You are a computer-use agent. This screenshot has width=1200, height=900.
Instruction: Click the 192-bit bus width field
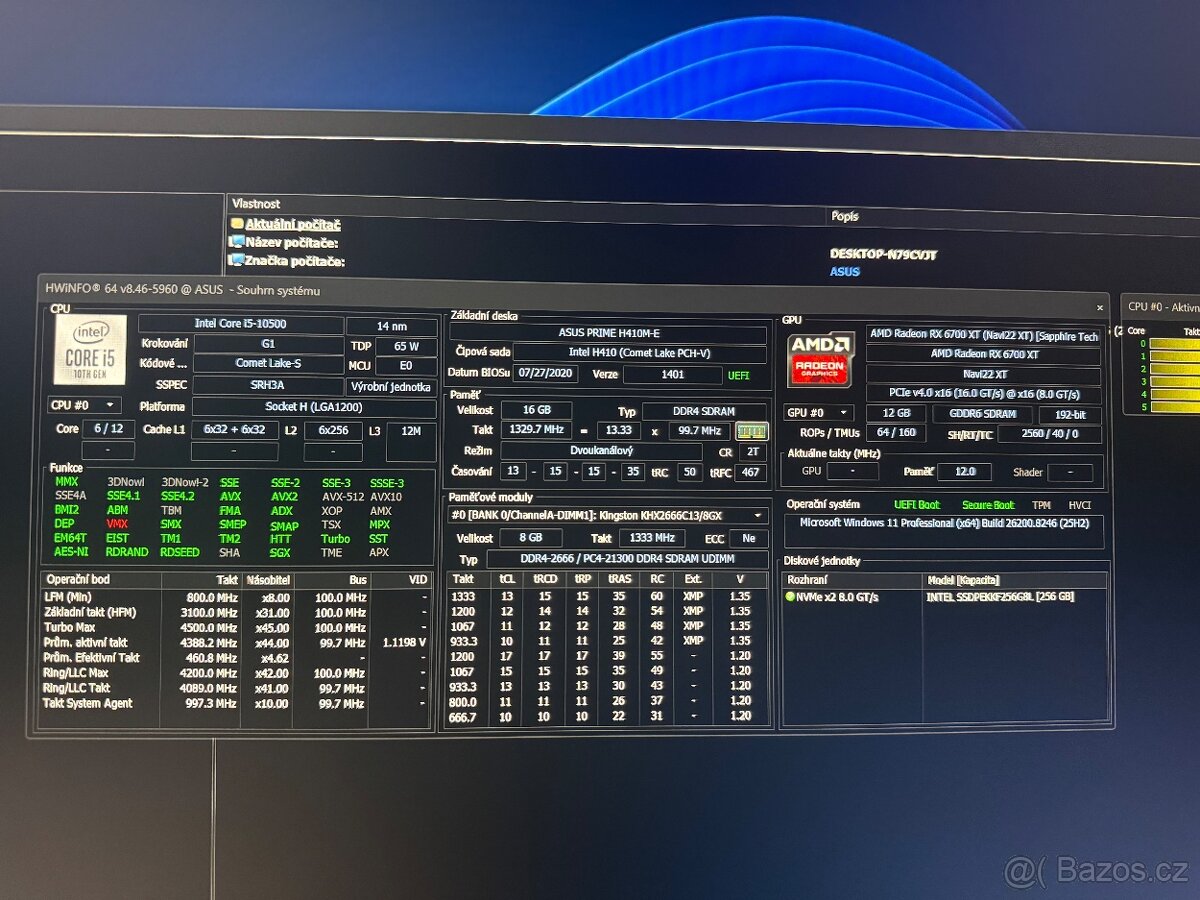click(1070, 415)
